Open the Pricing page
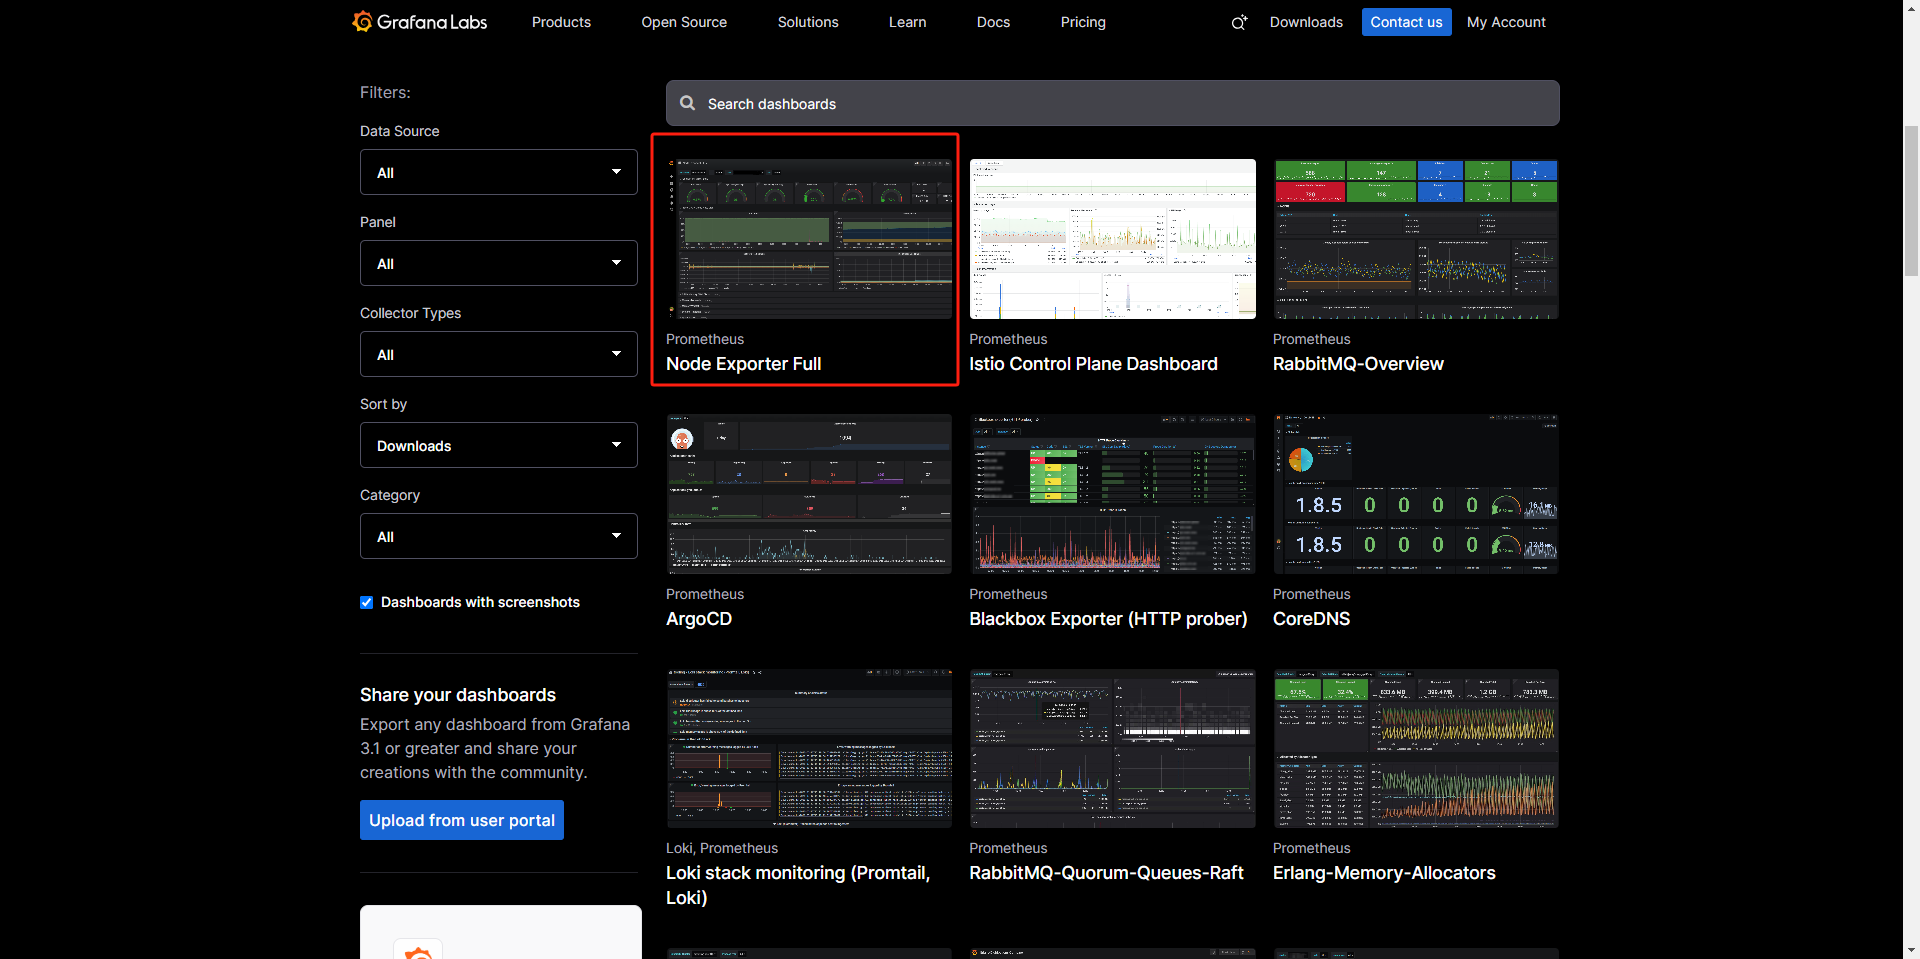This screenshot has width=1920, height=959. (x=1083, y=22)
